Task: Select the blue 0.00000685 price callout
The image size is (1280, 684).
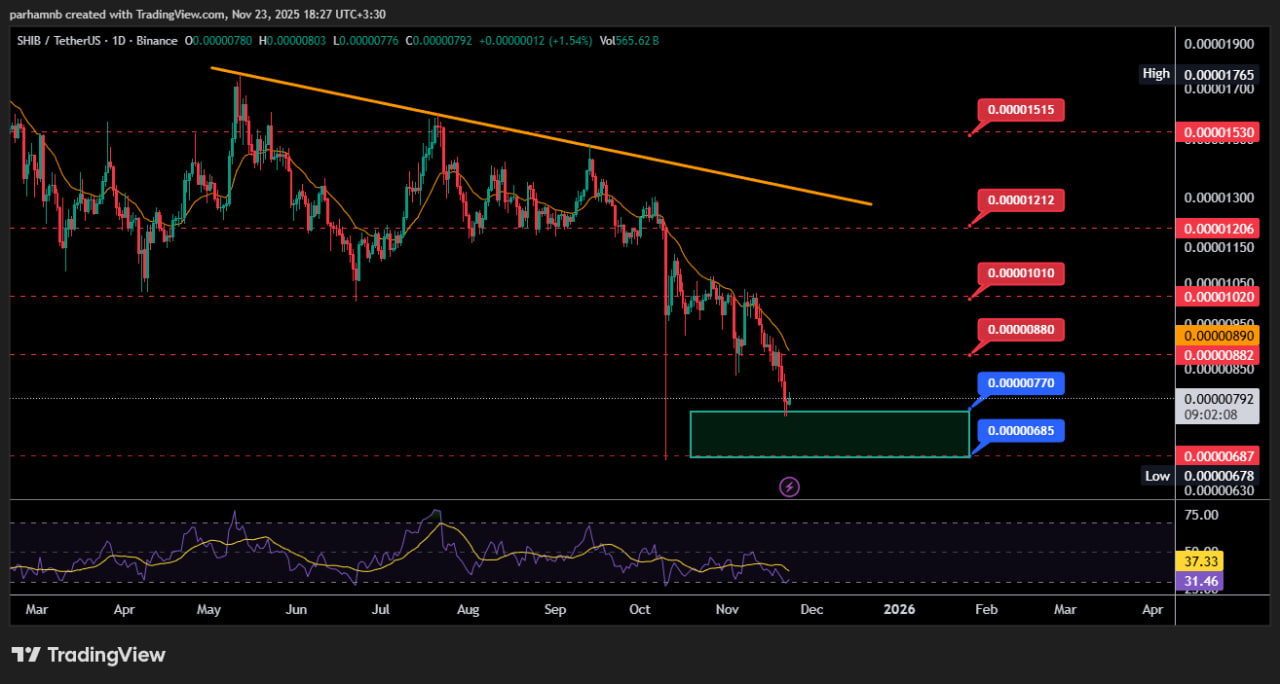Action: [x=1020, y=431]
